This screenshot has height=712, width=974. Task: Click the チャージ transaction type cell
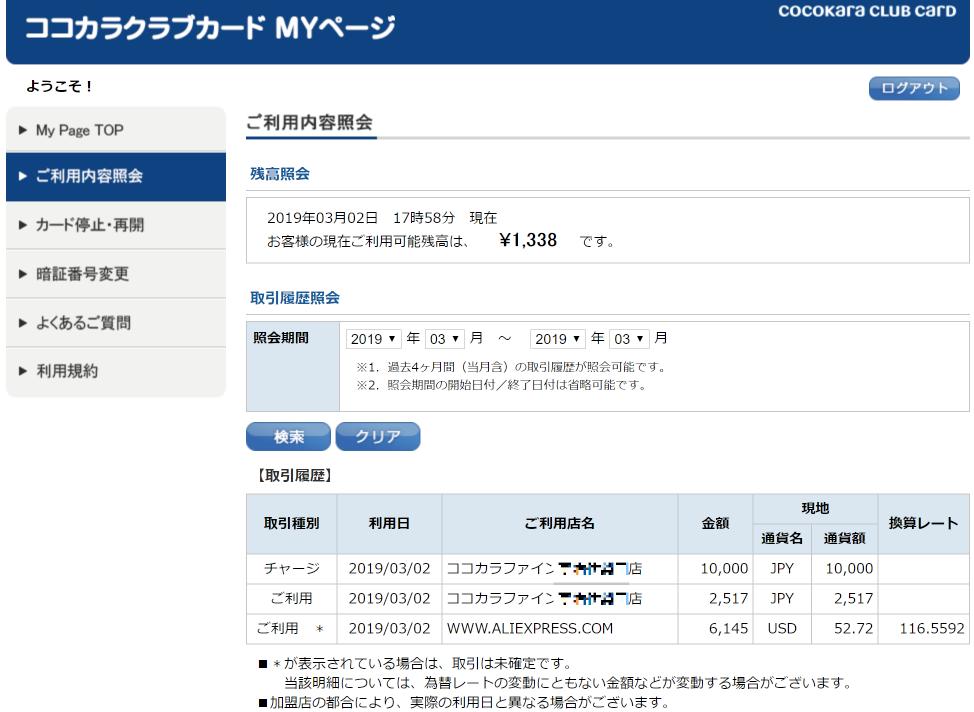pyautogui.click(x=292, y=568)
